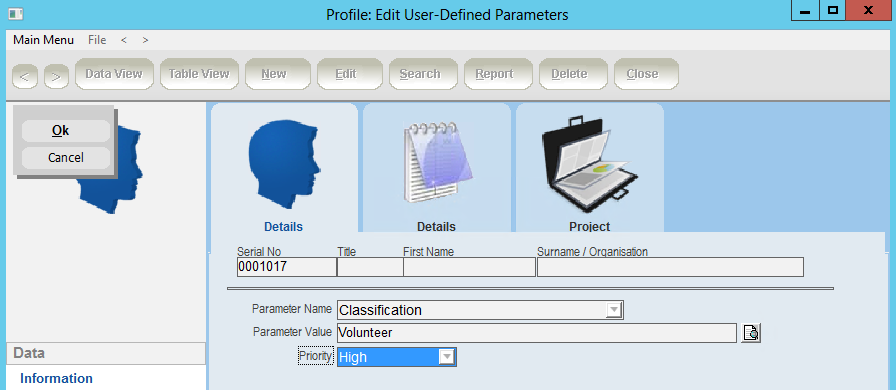Click the Report toolbar button
This screenshot has height=390, width=896.
[x=498, y=74]
